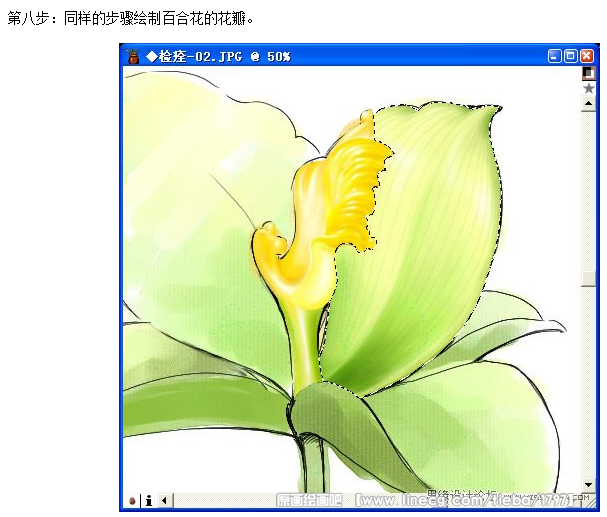Click the vertical scrollbar up arrow
The image size is (607, 517).
click(588, 103)
